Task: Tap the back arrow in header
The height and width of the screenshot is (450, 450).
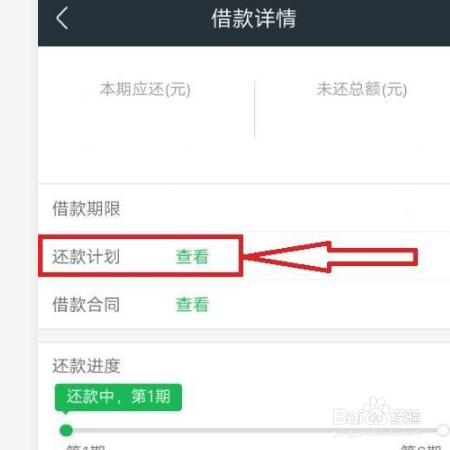Action: point(62,18)
